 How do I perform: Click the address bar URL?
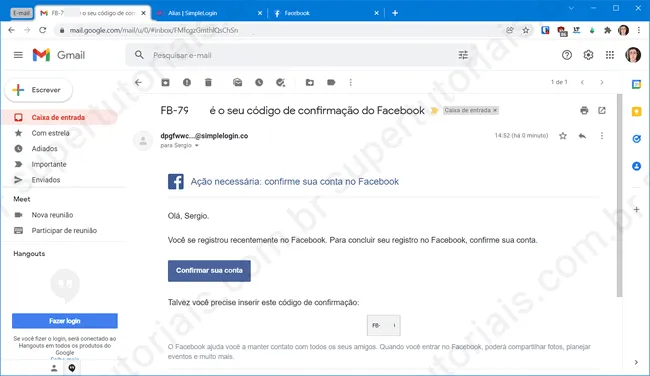(154, 30)
